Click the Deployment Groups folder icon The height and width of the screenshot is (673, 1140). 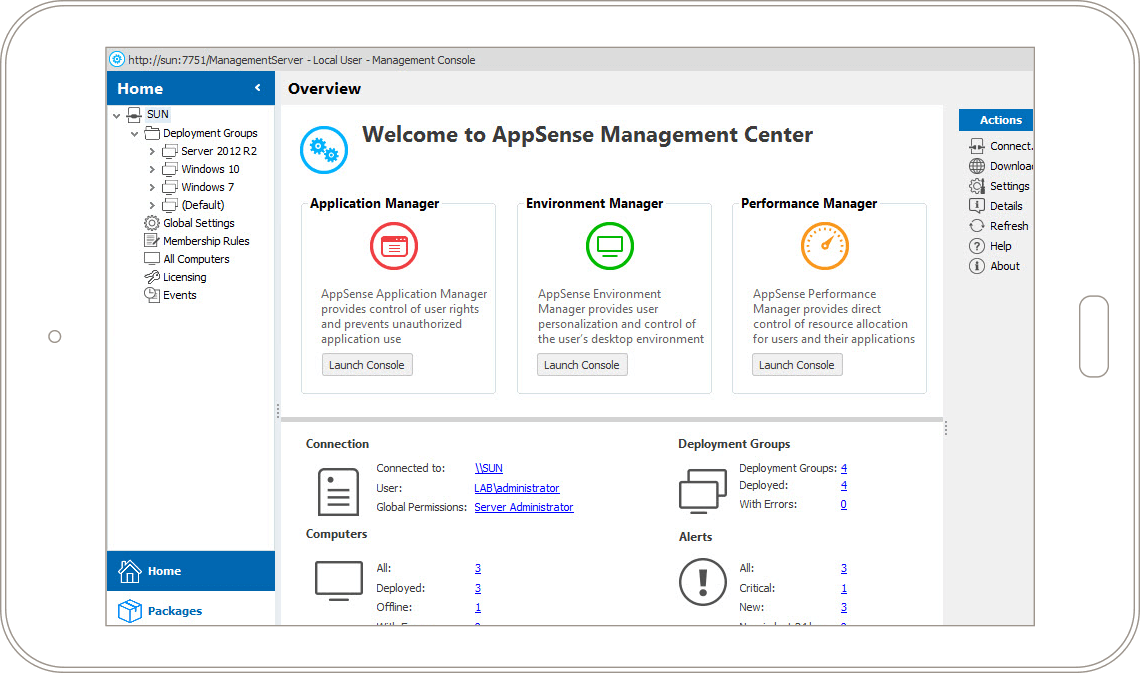[152, 133]
